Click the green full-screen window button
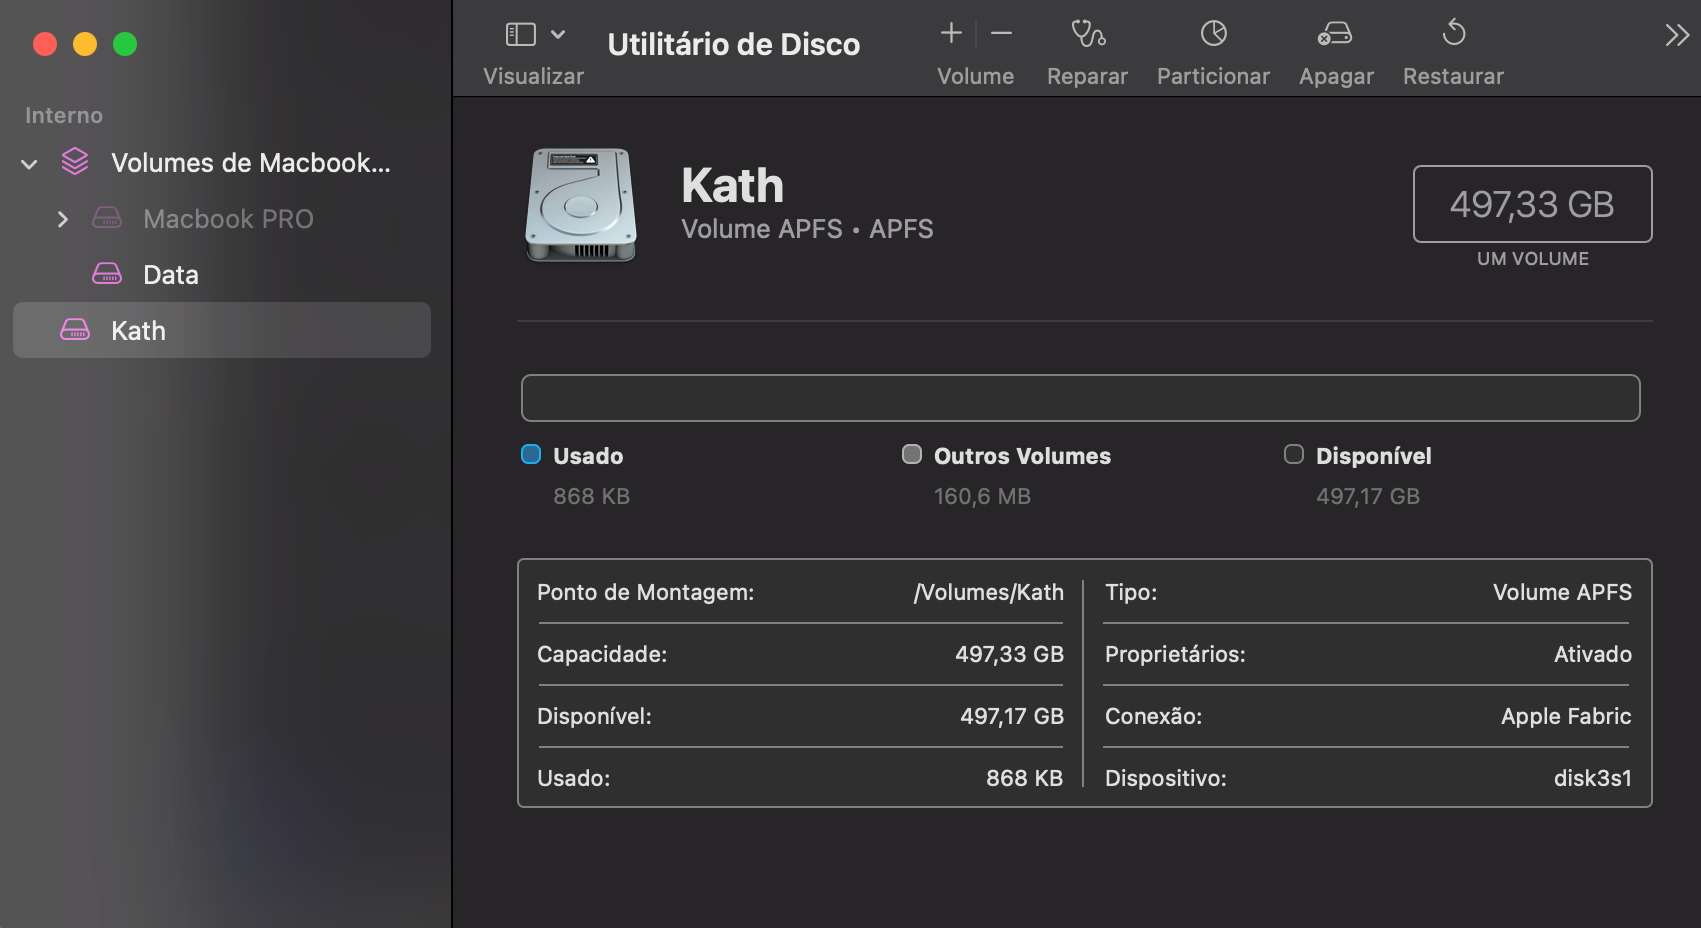Image resolution: width=1701 pixels, height=928 pixels. point(125,44)
